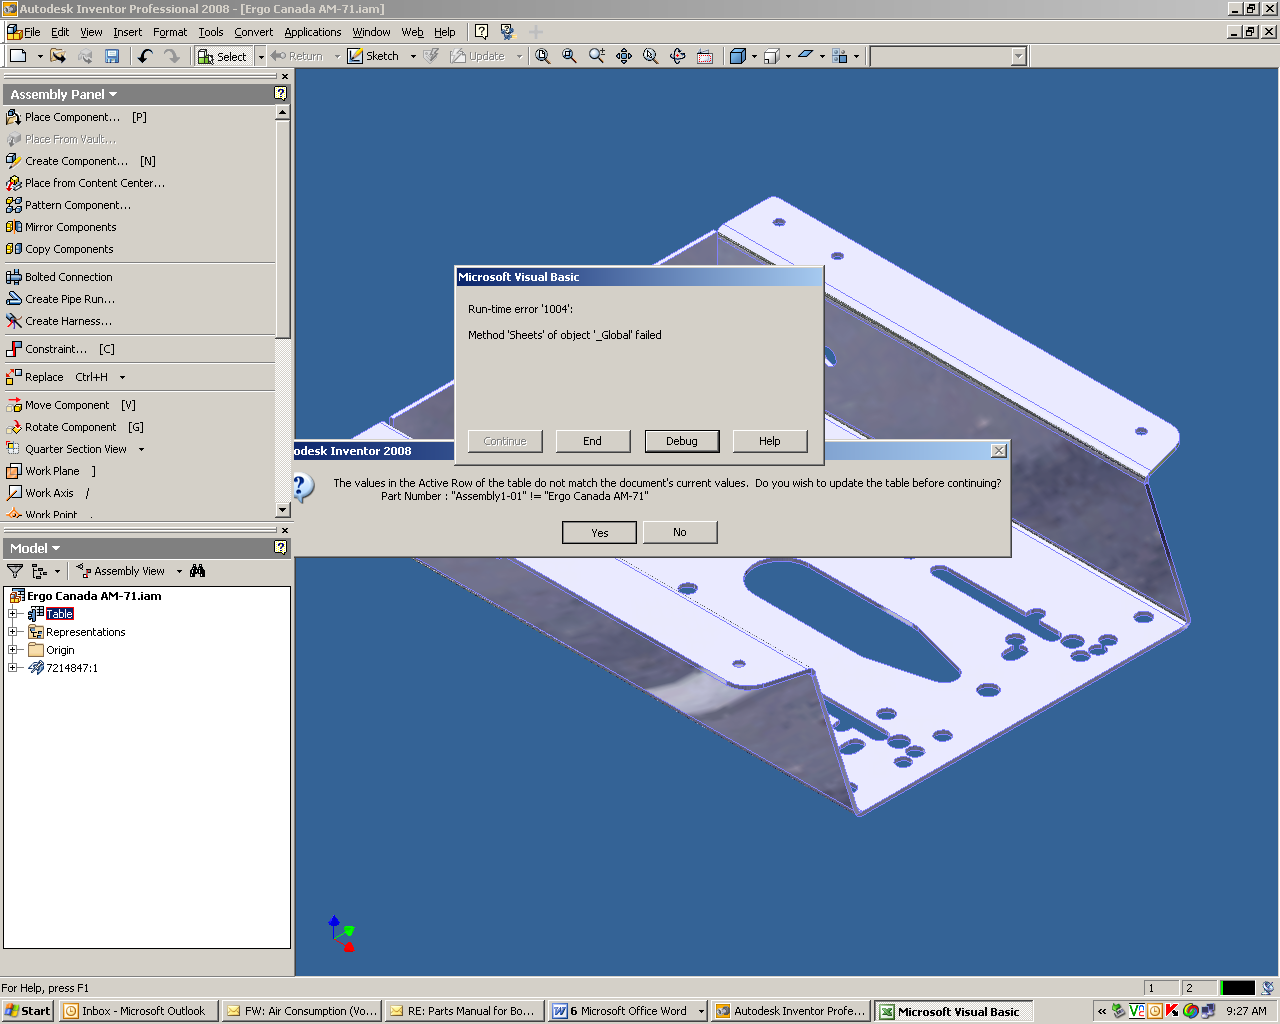Open the Tools menu

(211, 32)
